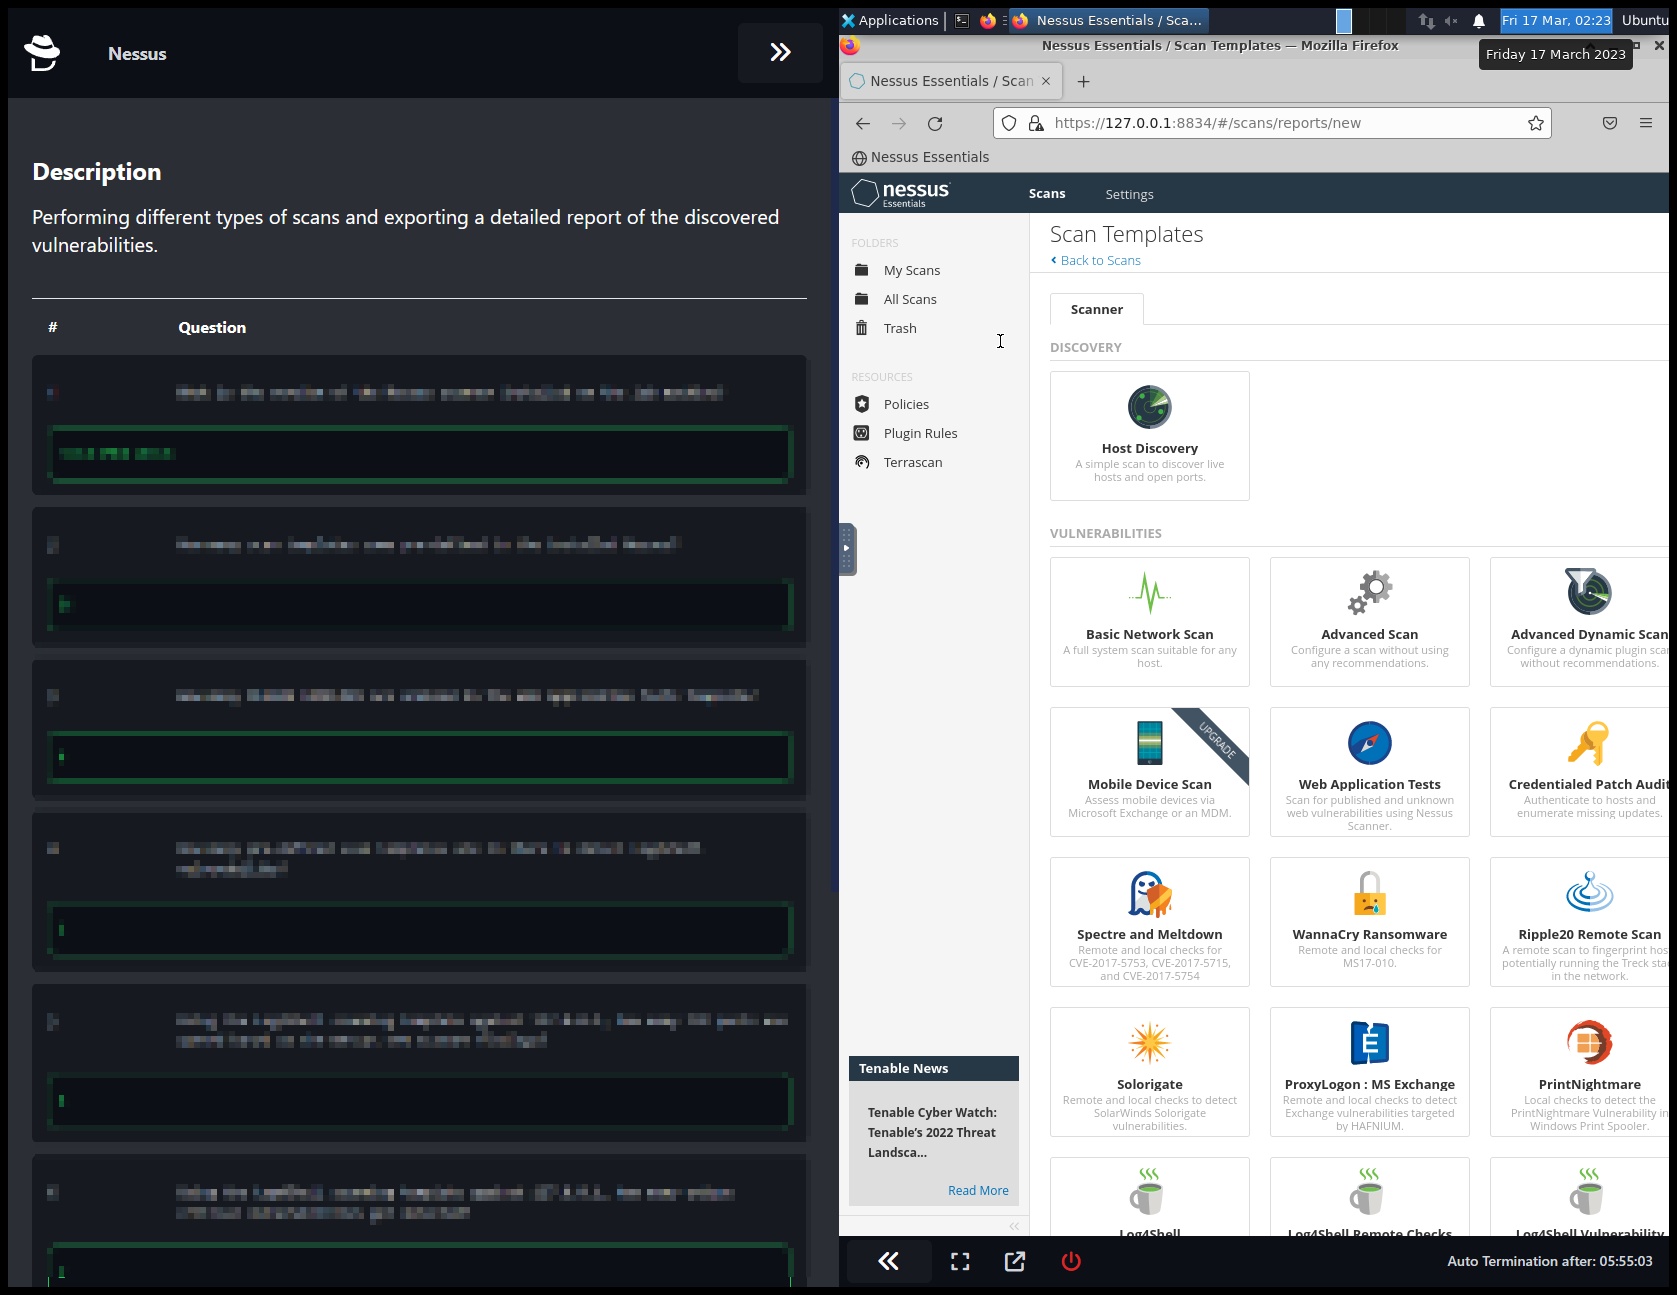Click the red power terminate icon
Image resolution: width=1677 pixels, height=1295 pixels.
[1070, 1261]
